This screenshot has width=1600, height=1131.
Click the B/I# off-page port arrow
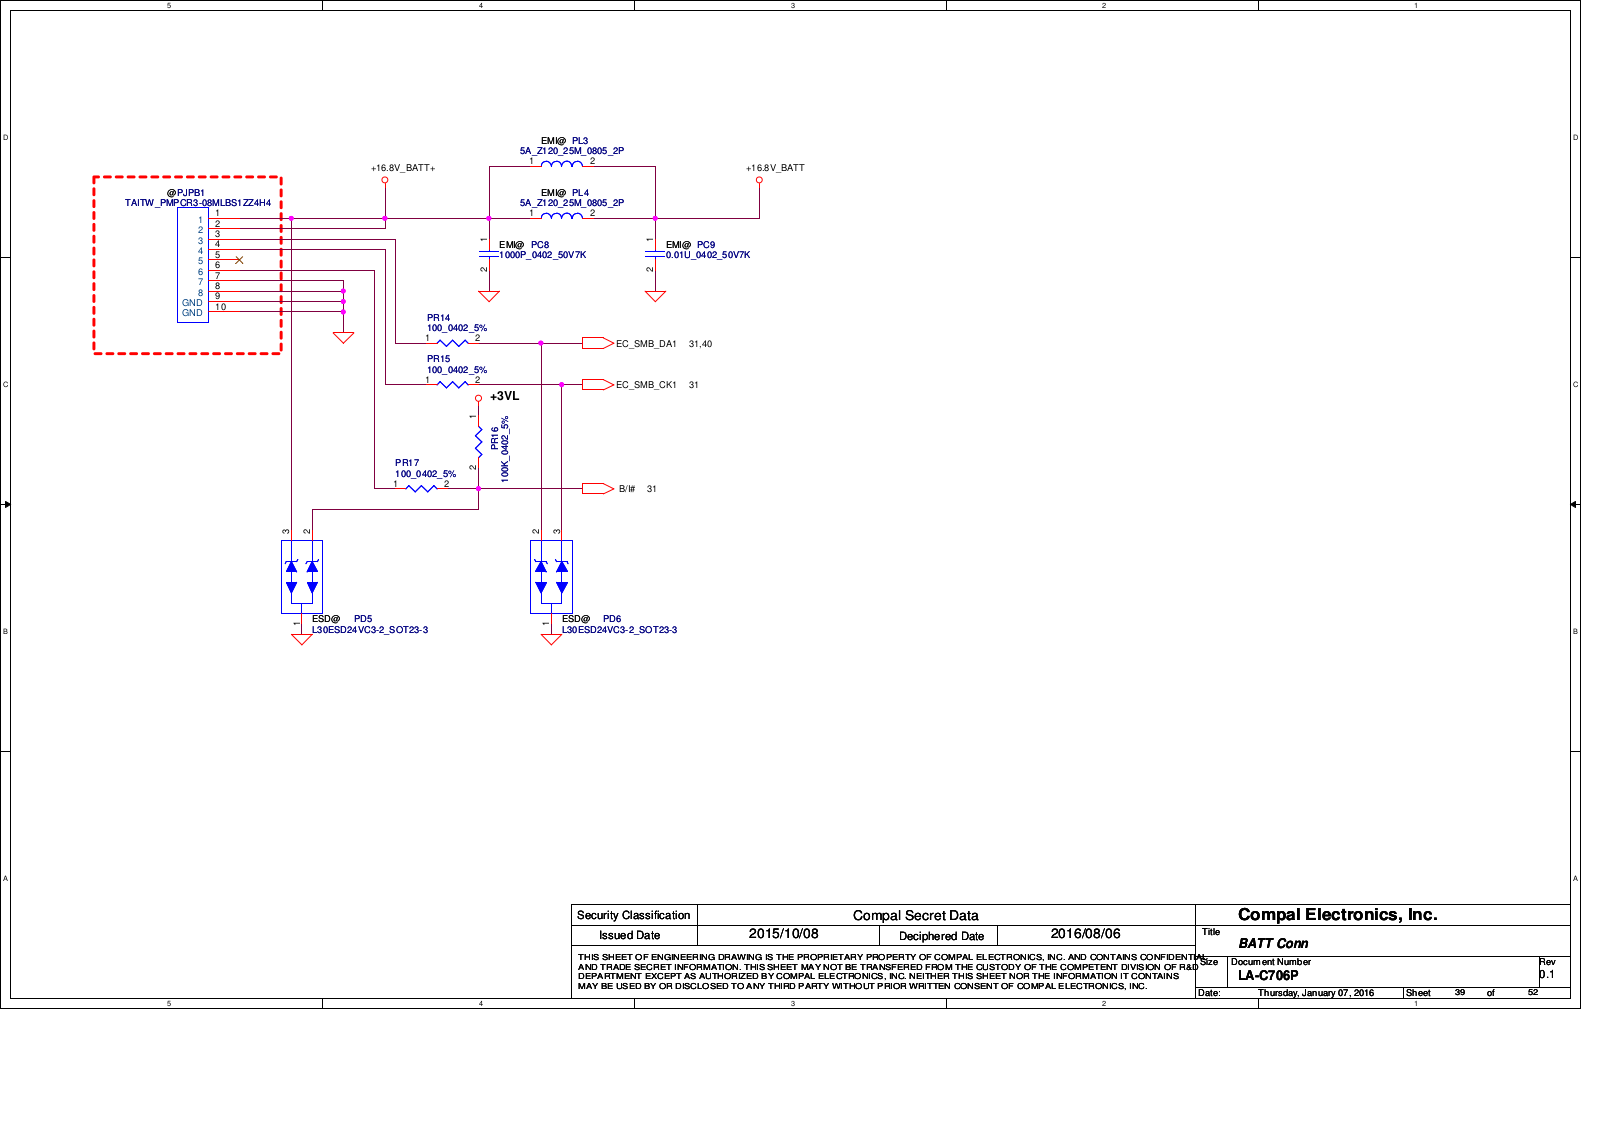(x=597, y=488)
